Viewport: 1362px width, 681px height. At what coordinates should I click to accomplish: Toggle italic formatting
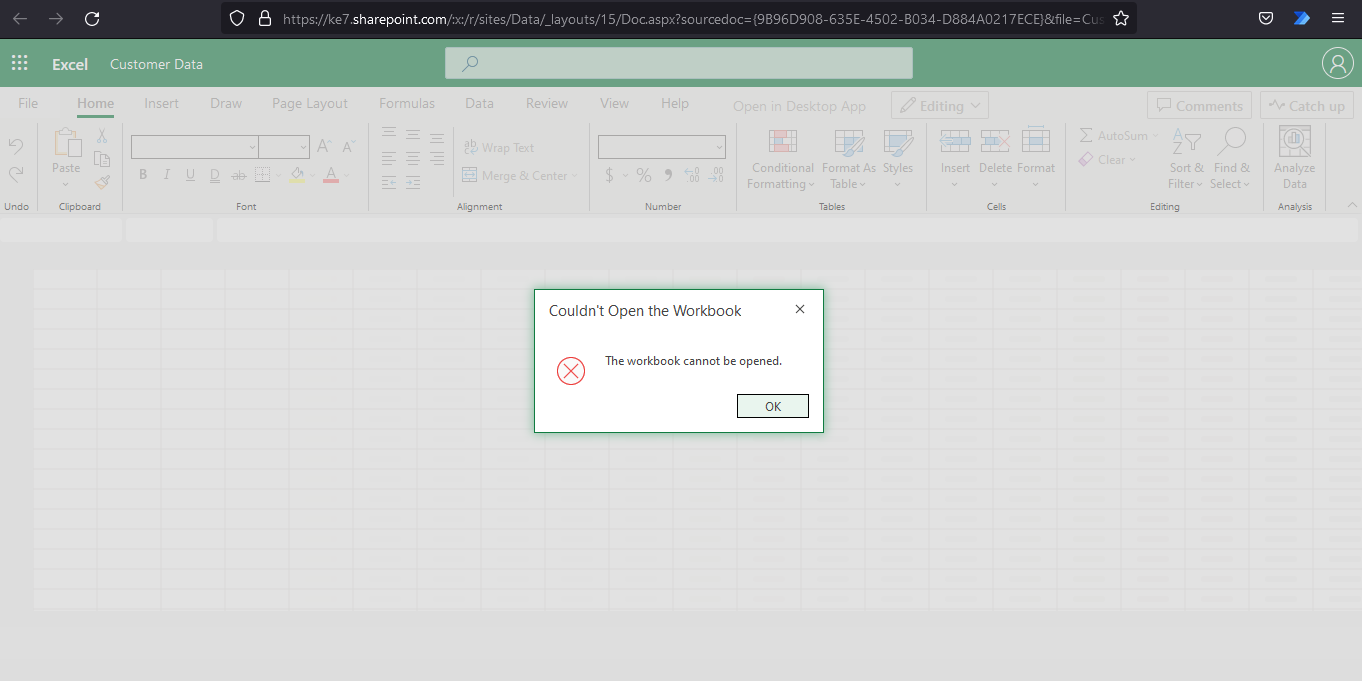point(166,173)
